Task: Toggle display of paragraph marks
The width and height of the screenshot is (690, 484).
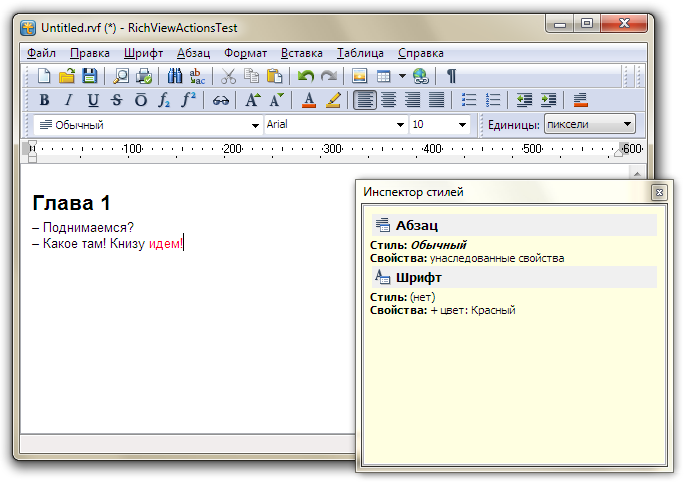Action: tap(451, 76)
